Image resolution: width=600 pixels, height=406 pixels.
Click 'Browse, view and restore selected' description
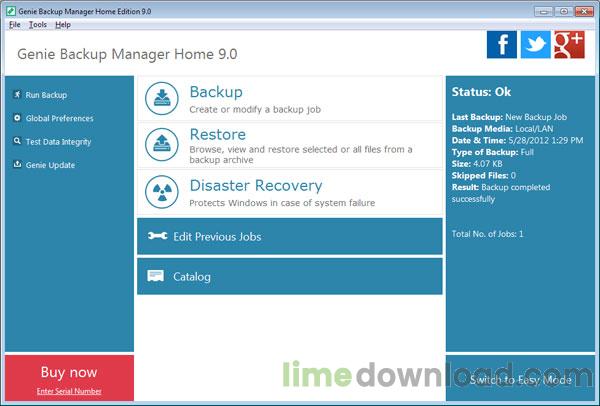click(300, 154)
